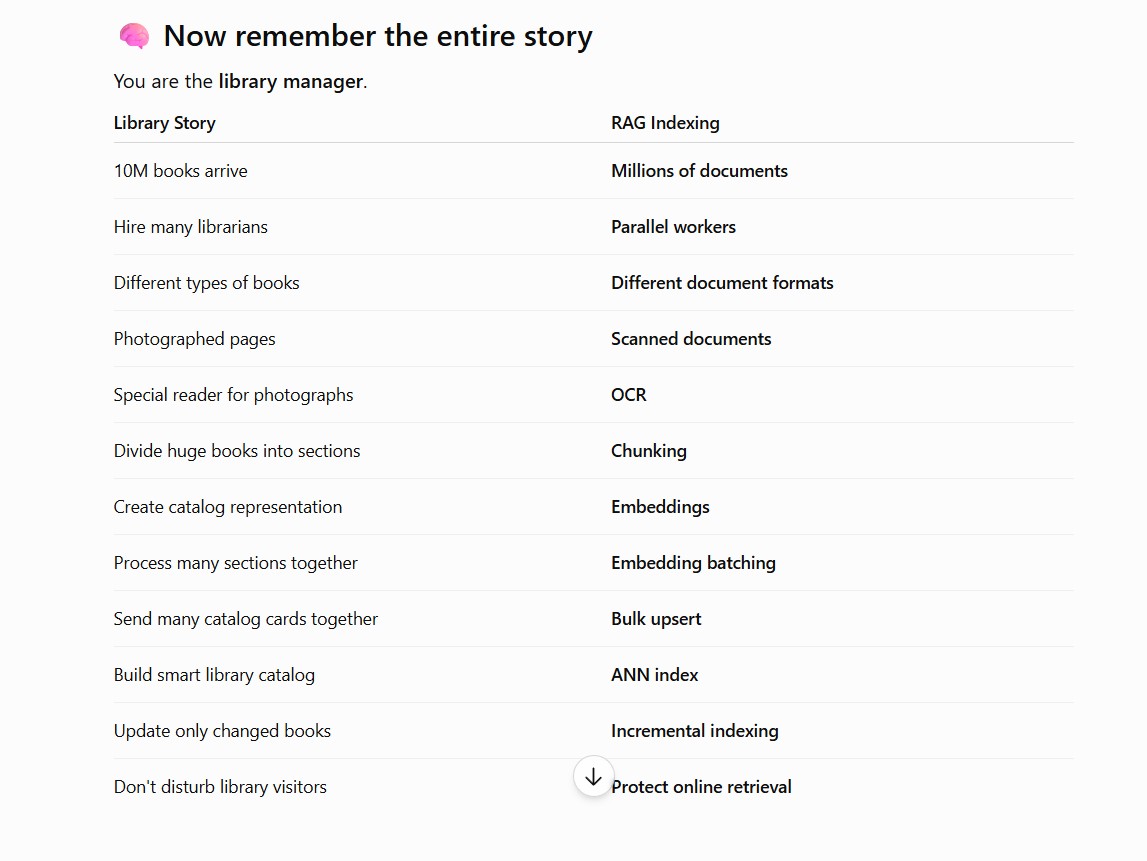Click the 'Now remember the entire story' heading
The height and width of the screenshot is (861, 1147).
coord(377,36)
